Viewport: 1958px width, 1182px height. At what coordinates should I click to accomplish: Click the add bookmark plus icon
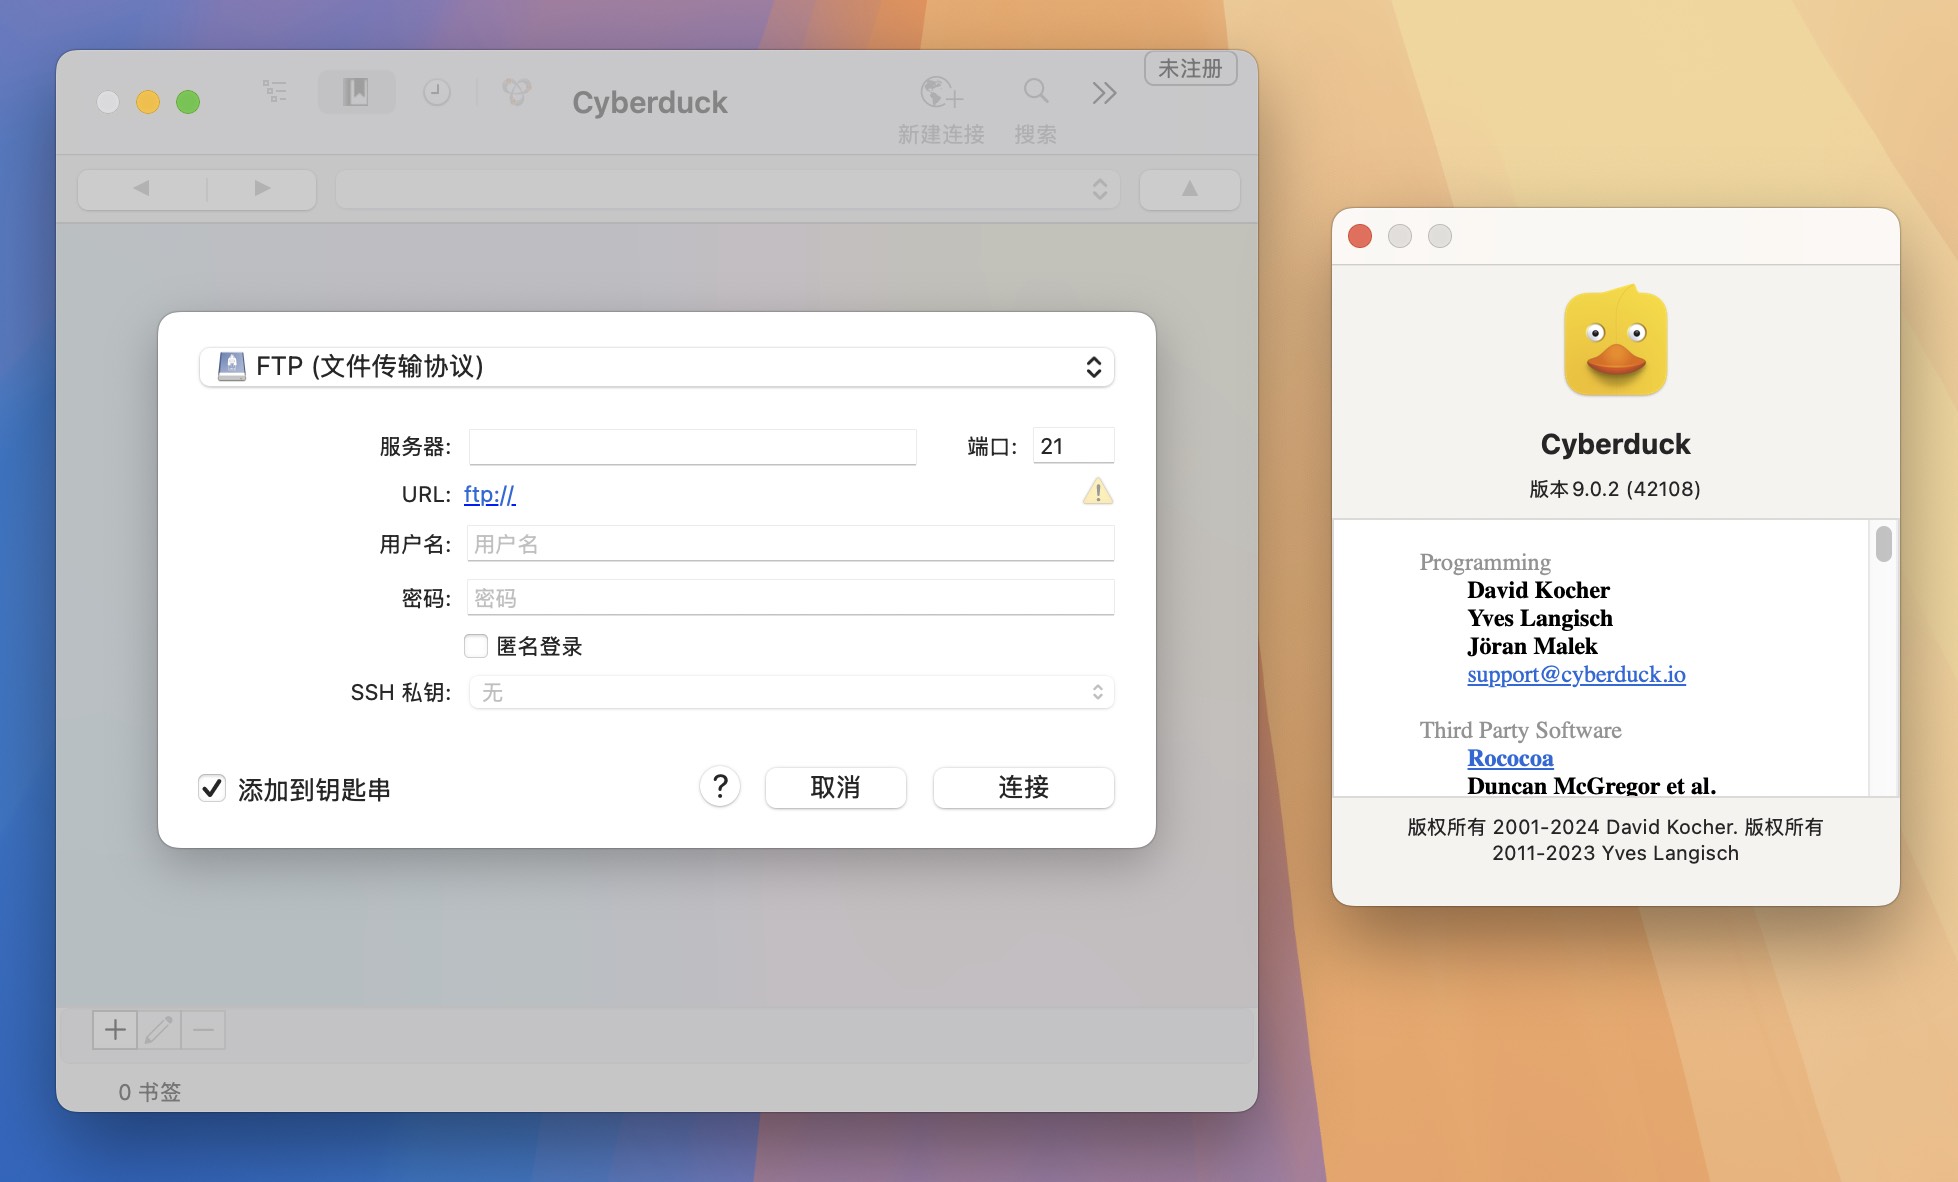115,1030
